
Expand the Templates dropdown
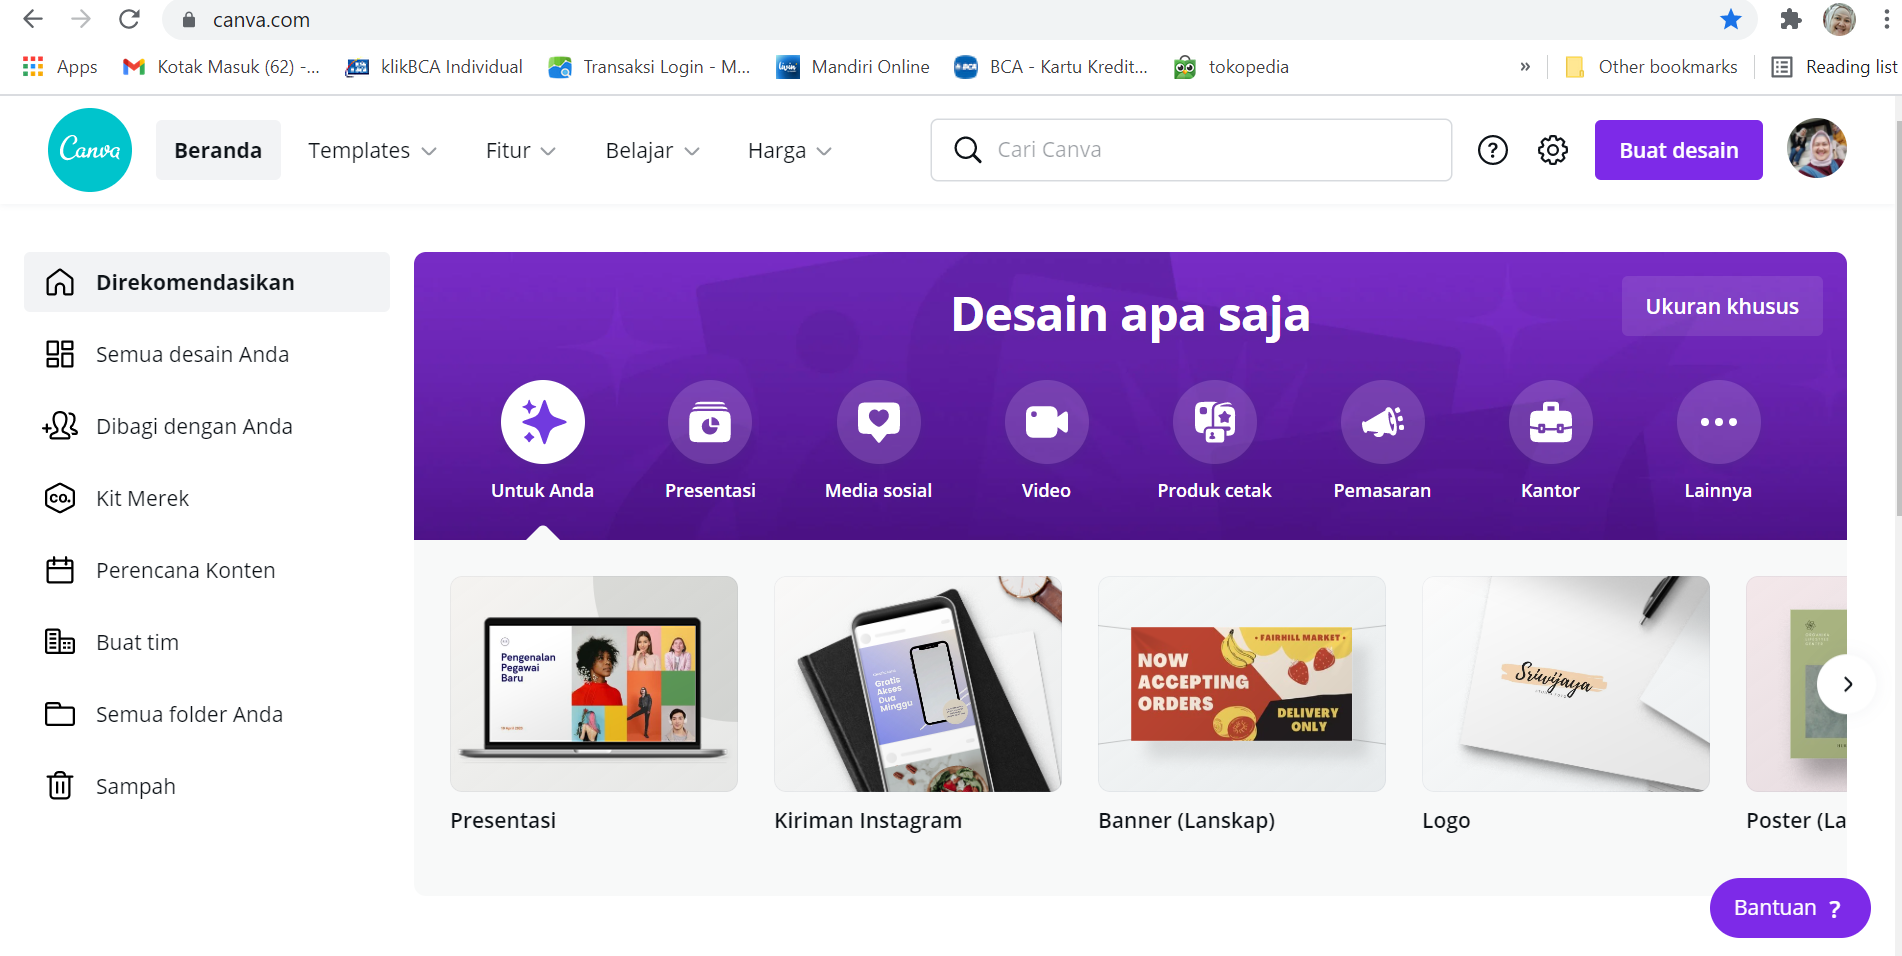point(371,150)
